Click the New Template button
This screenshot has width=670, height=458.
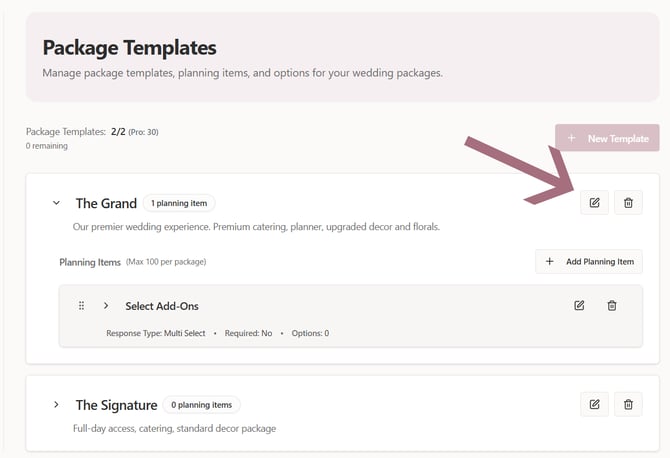click(607, 138)
